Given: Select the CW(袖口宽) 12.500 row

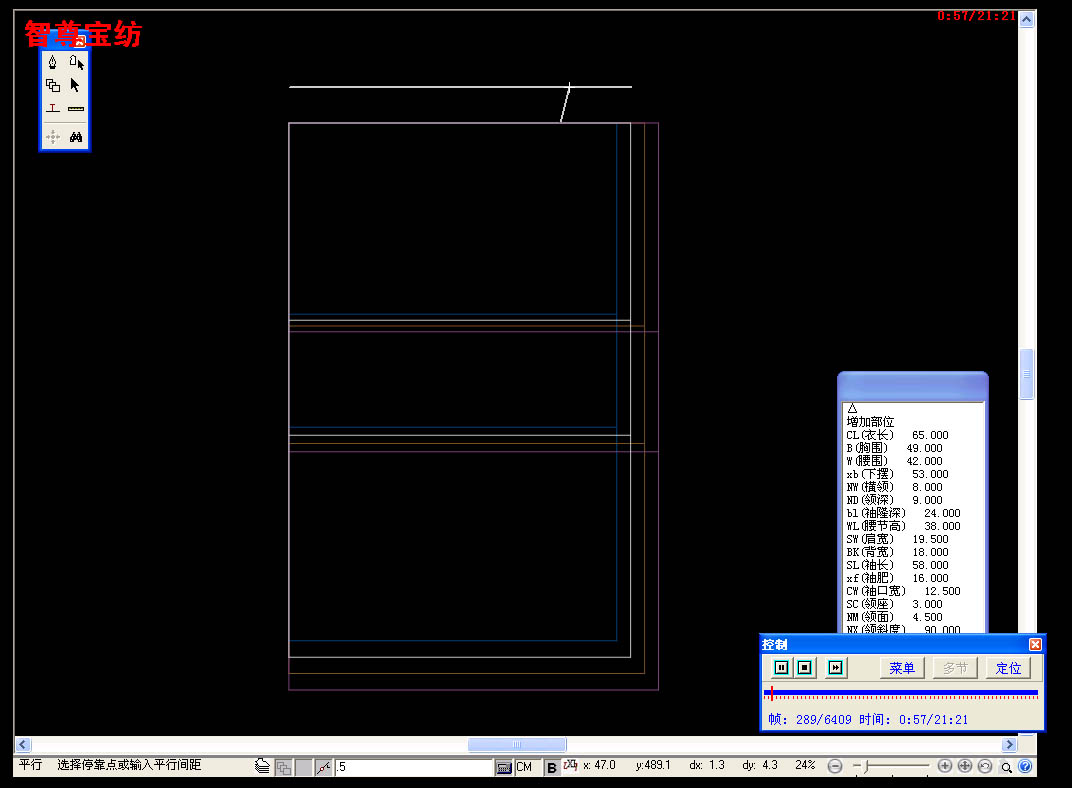Looking at the screenshot, I should click(x=903, y=590).
